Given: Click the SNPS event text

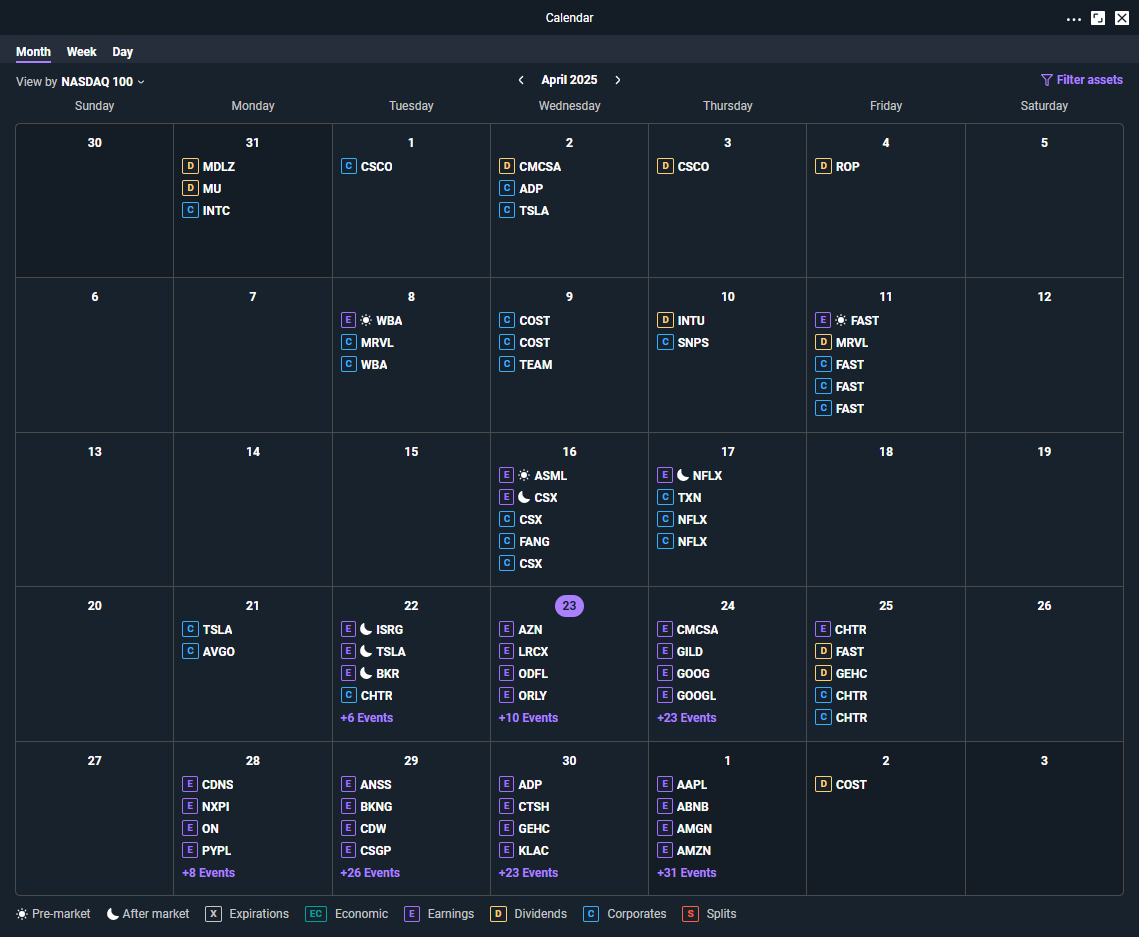Looking at the screenshot, I should point(693,343).
